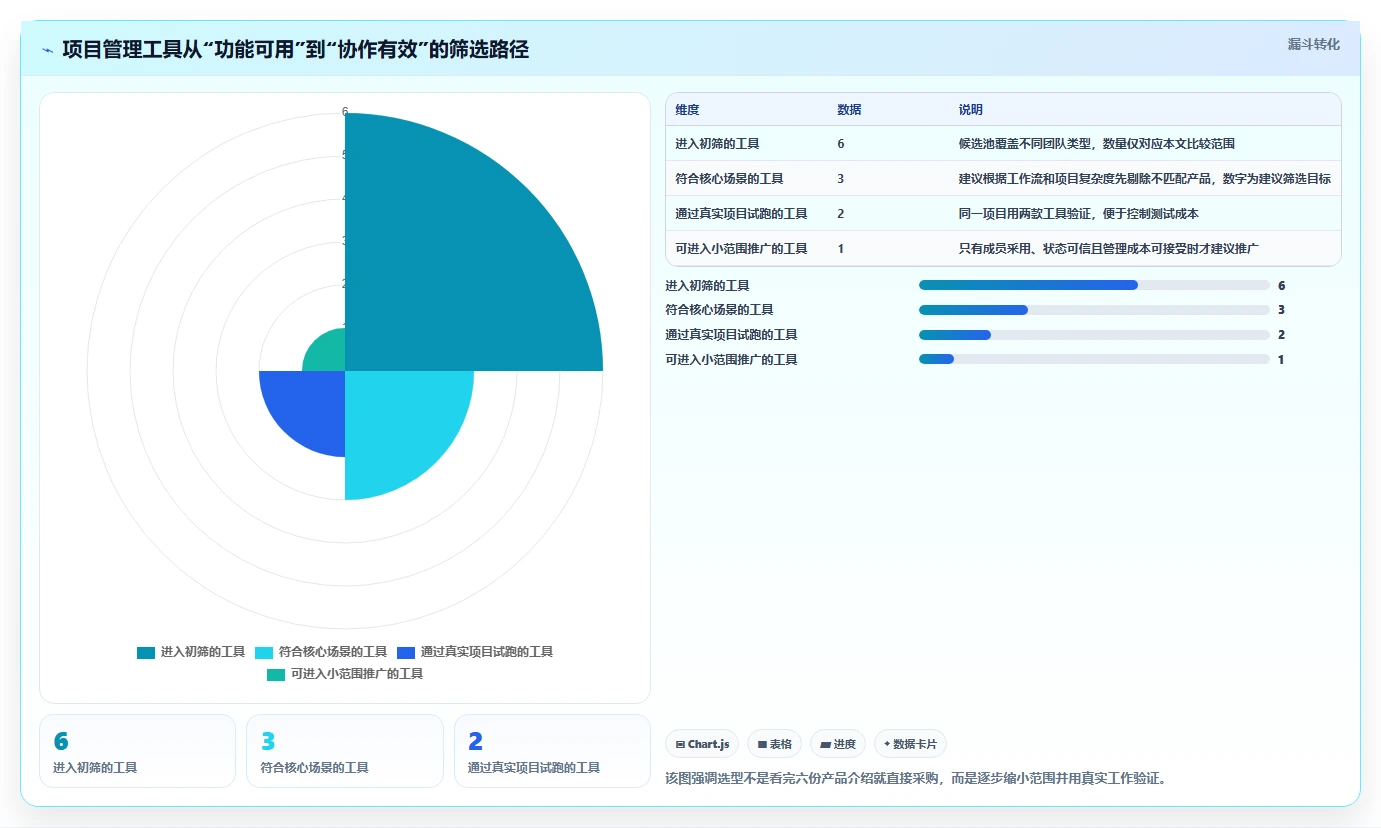Click the number 3 after the second progress bar
Screen dimensions: 1381x828
tap(1281, 310)
